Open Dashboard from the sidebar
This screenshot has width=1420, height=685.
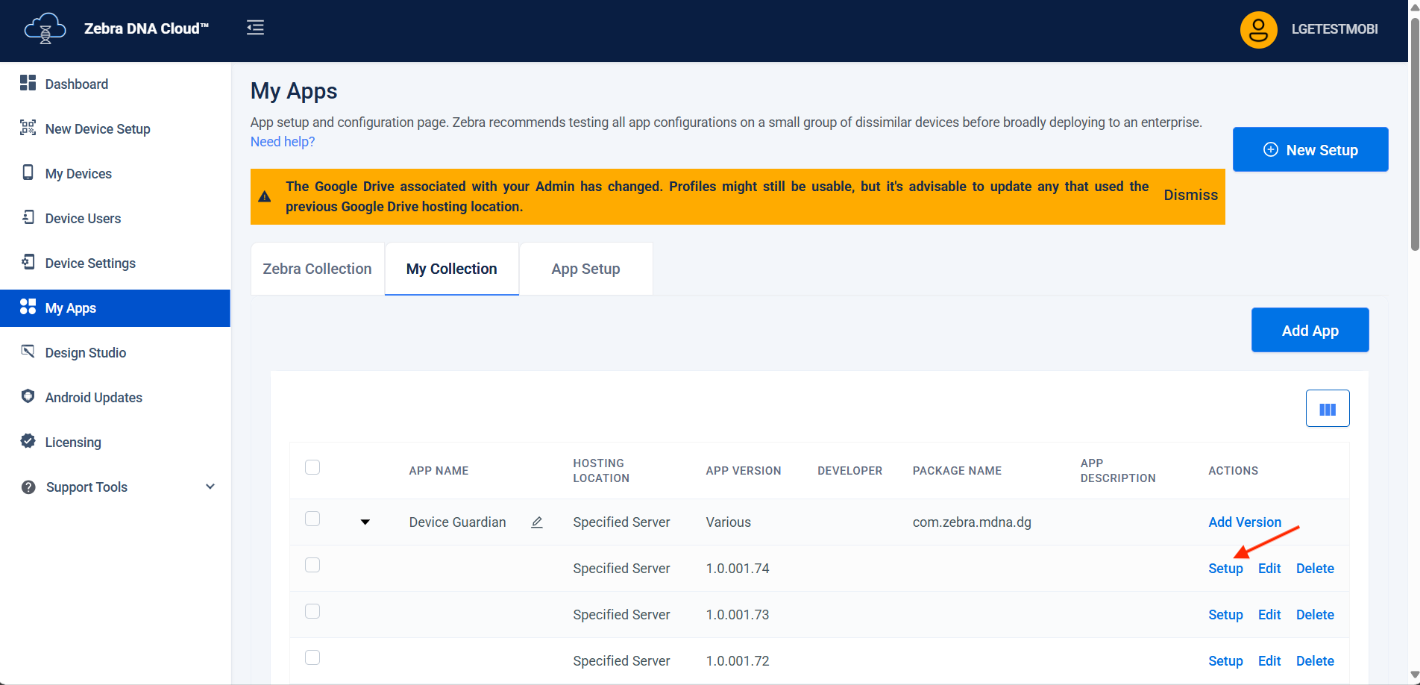[76, 84]
